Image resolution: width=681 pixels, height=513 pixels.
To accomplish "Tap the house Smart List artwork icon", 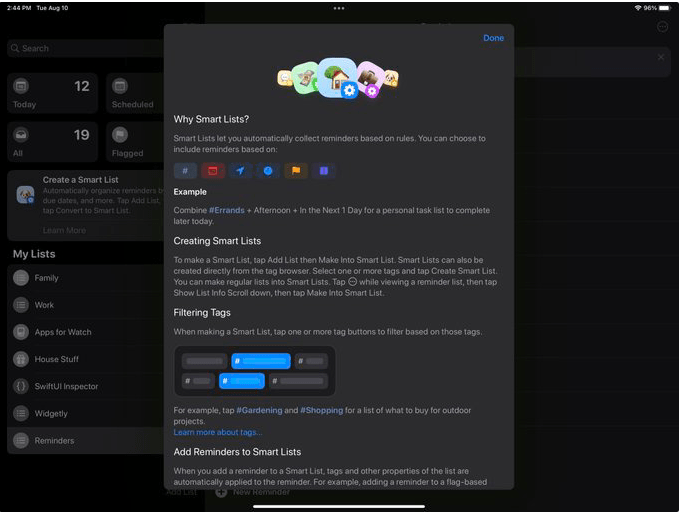I will (x=337, y=75).
